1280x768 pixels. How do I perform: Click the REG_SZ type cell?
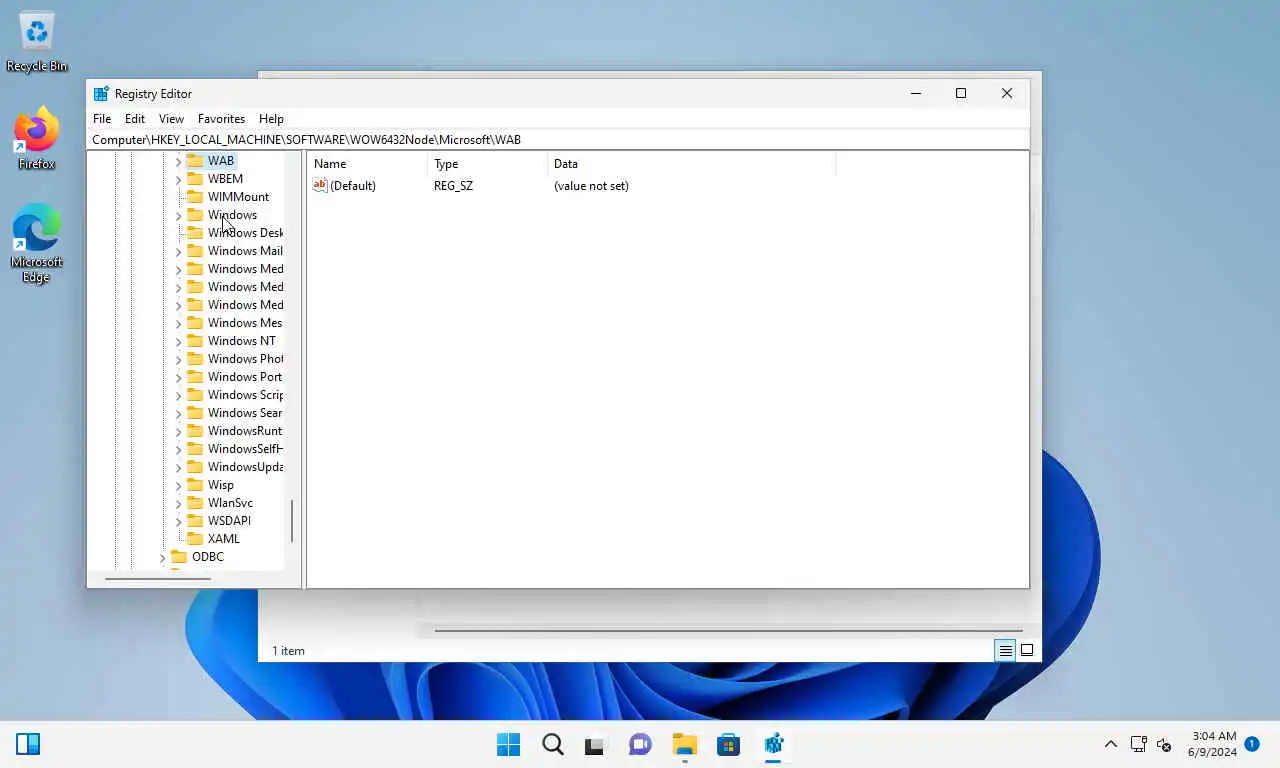click(x=453, y=186)
